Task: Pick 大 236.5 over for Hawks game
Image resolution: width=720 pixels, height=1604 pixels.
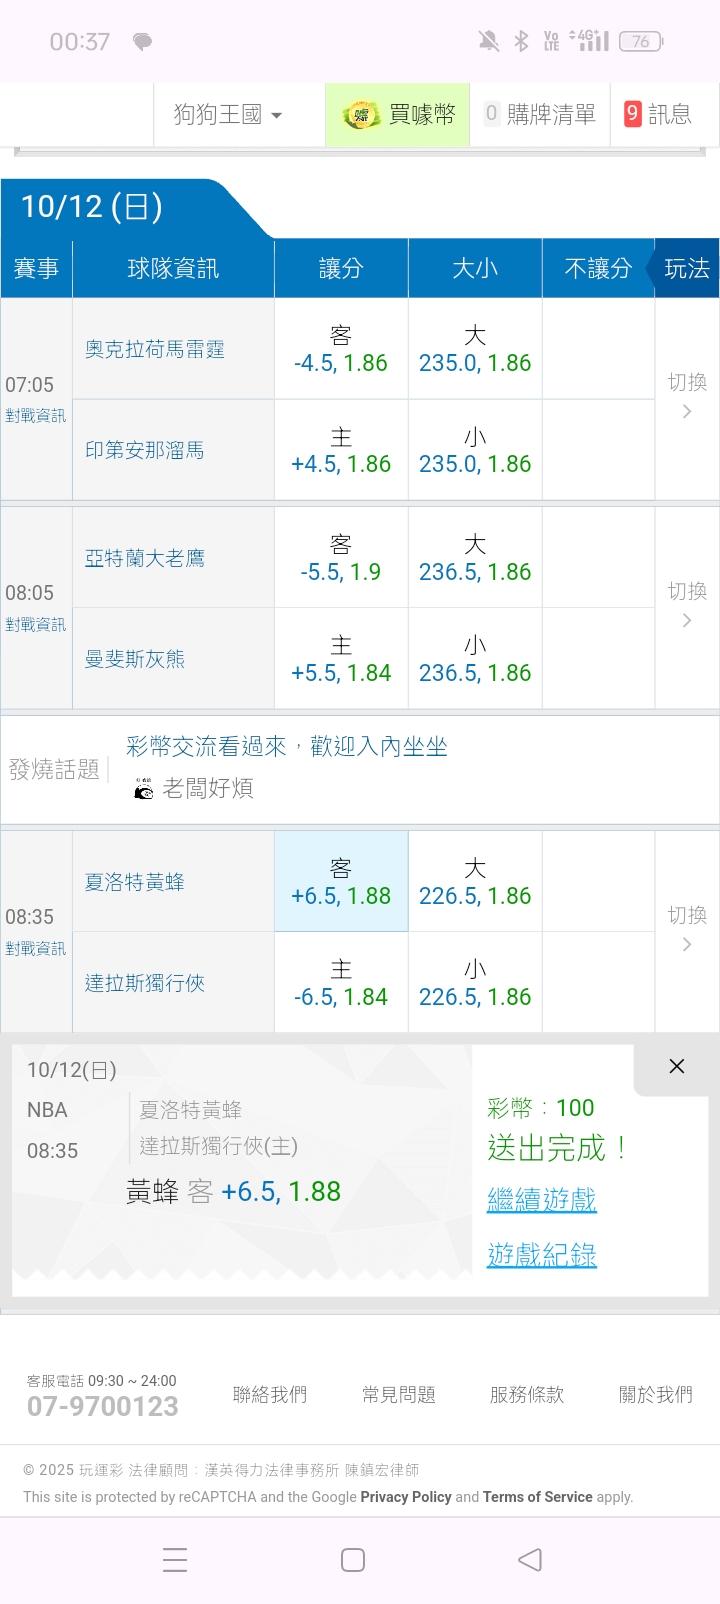Action: coord(475,558)
